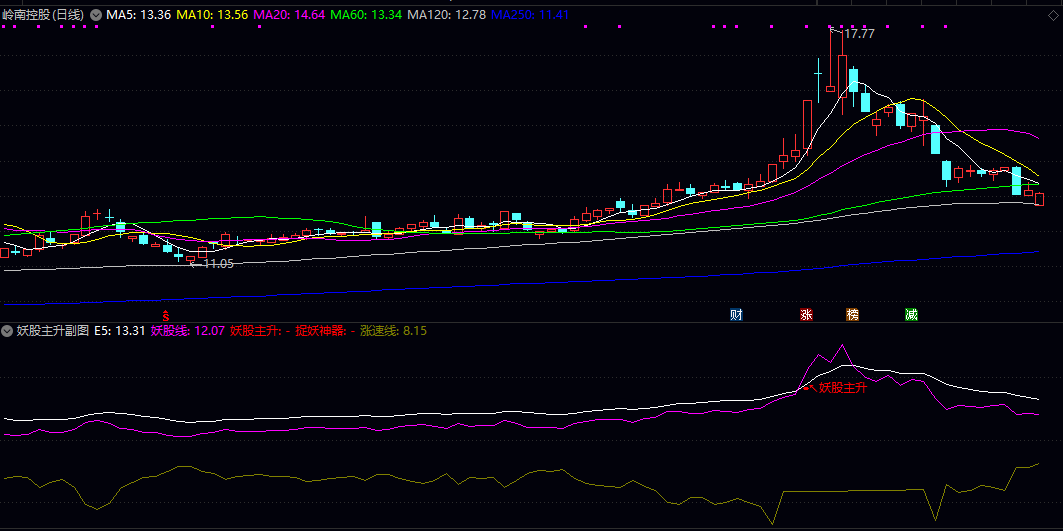This screenshot has height=531, width=1063.
Task: Click the 岭南控股(日线) stock title
Action: [x=44, y=15]
